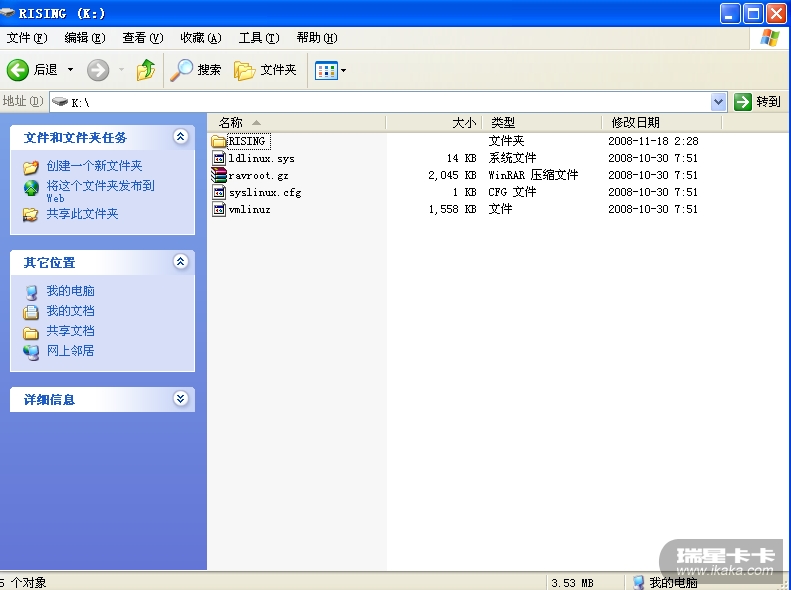Select the vmlinuz file icon
The image size is (791, 590).
[x=218, y=209]
